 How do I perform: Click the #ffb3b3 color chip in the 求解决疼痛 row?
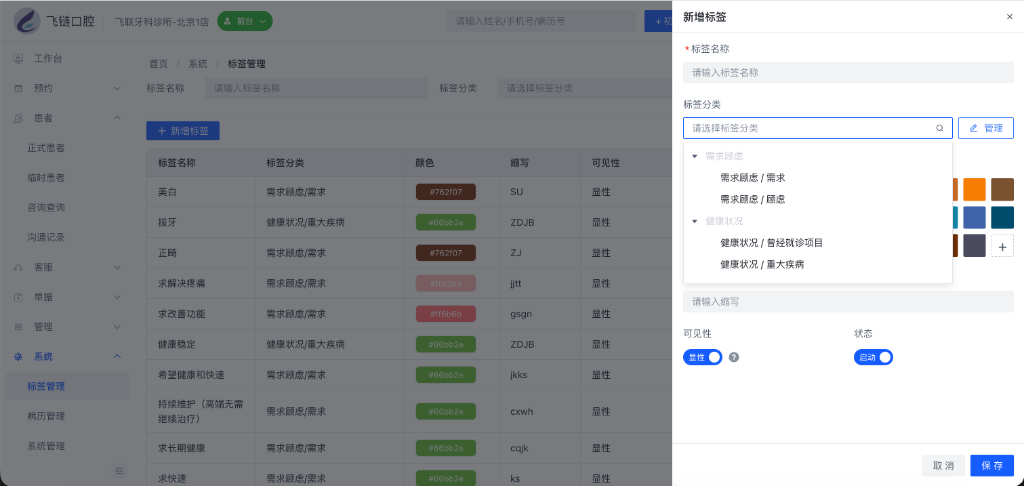pos(446,284)
